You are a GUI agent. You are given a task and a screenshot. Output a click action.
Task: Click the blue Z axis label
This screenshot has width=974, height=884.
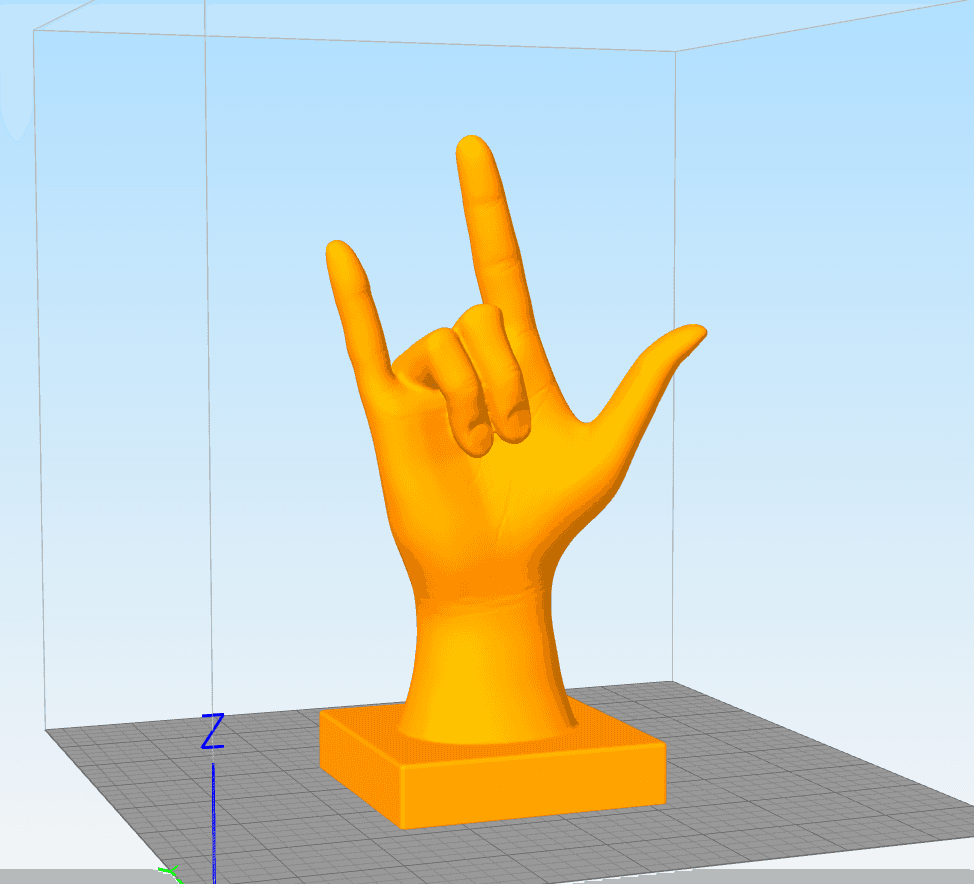click(x=212, y=731)
